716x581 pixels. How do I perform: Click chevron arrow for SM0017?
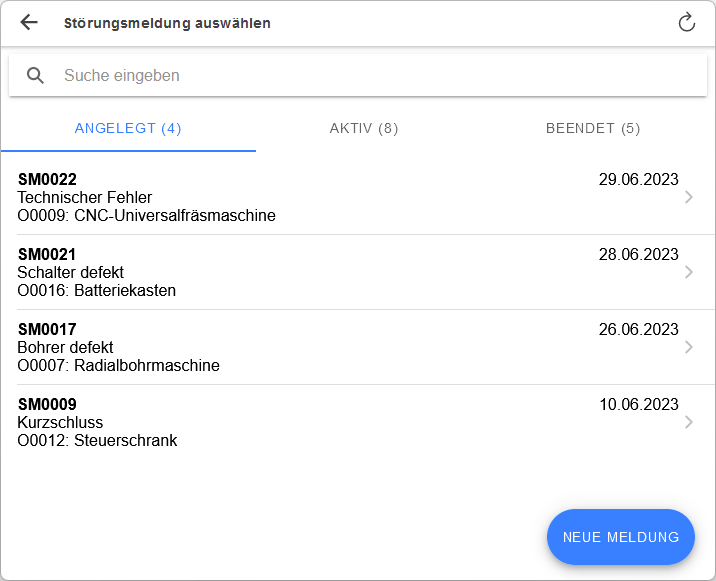pyautogui.click(x=688, y=347)
